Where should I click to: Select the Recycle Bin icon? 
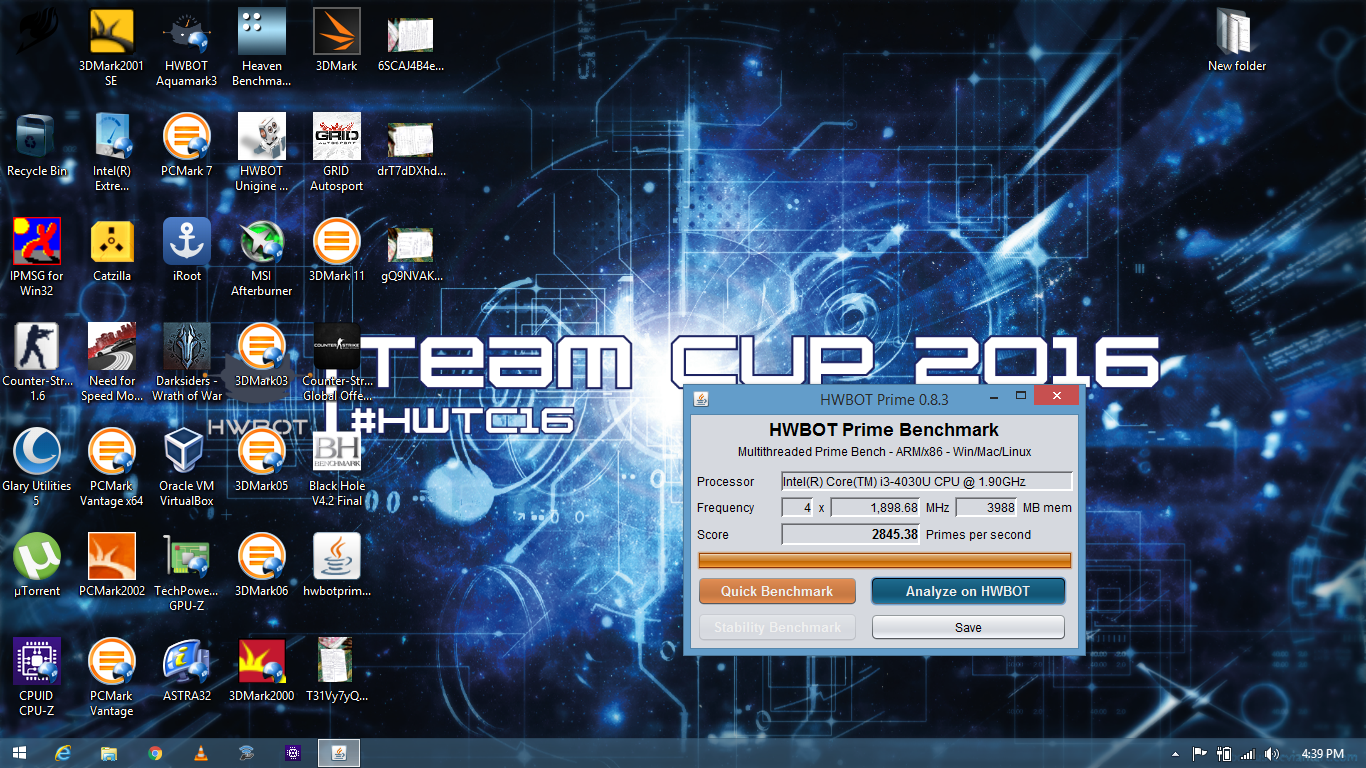[37, 145]
